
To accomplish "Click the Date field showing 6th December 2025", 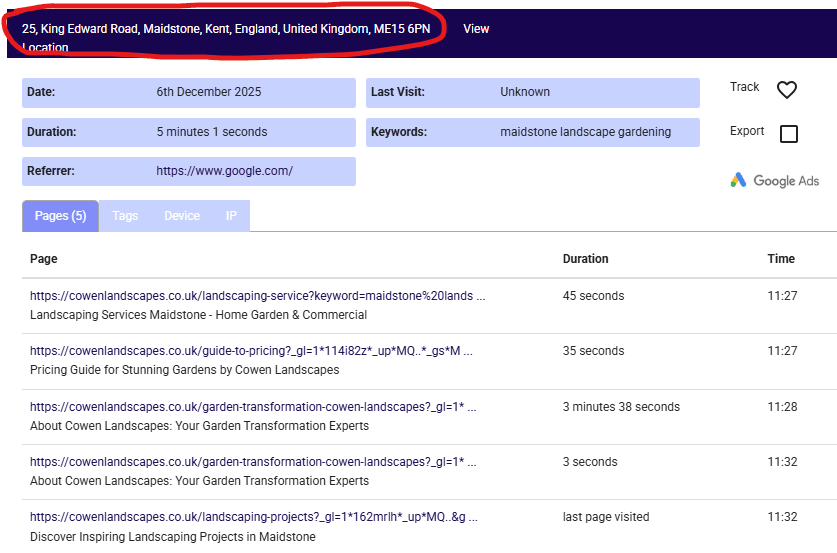I will tap(208, 92).
